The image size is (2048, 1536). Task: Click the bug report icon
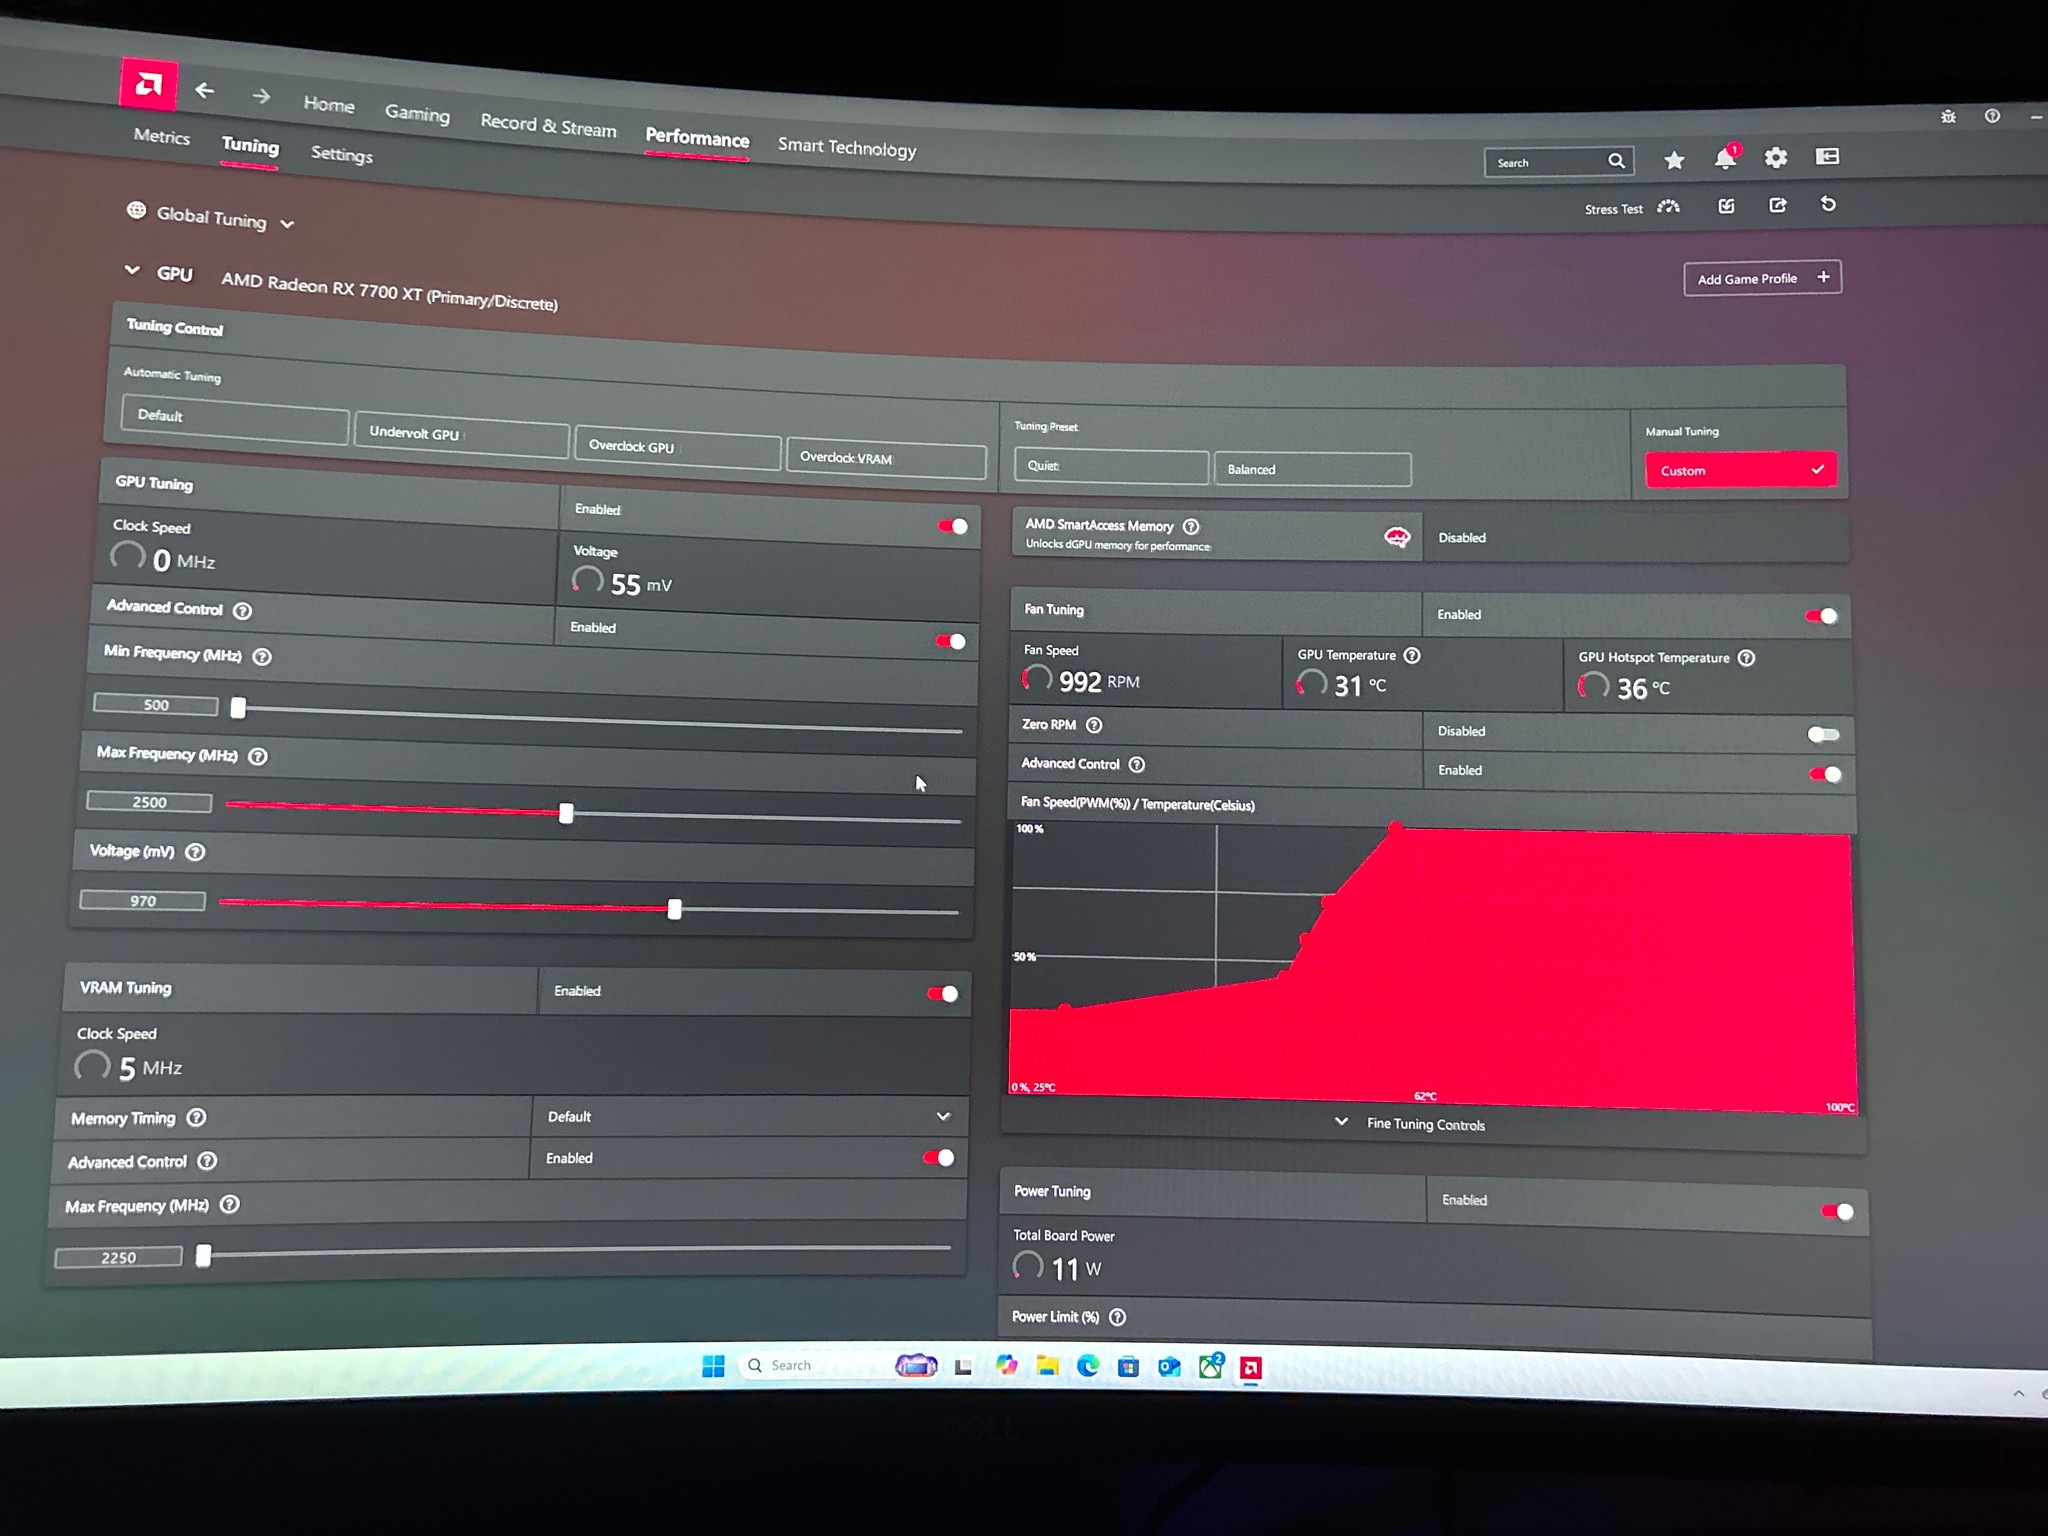click(1948, 117)
